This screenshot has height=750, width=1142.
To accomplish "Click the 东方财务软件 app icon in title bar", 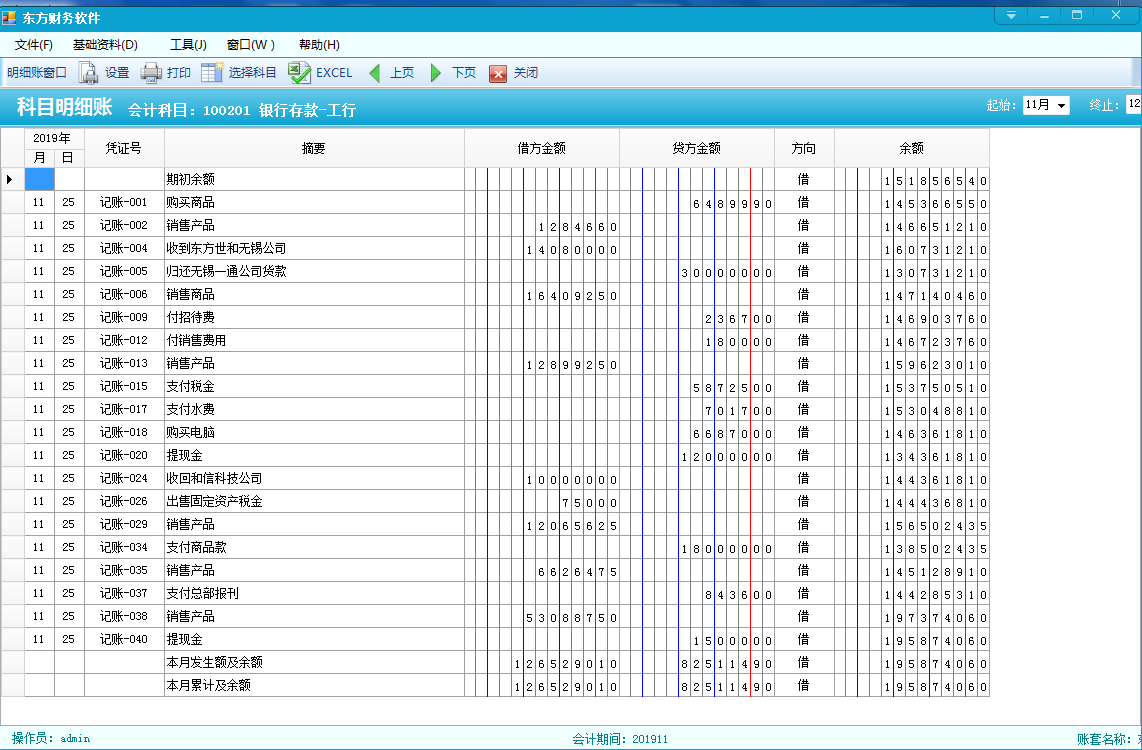I will (x=9, y=17).
